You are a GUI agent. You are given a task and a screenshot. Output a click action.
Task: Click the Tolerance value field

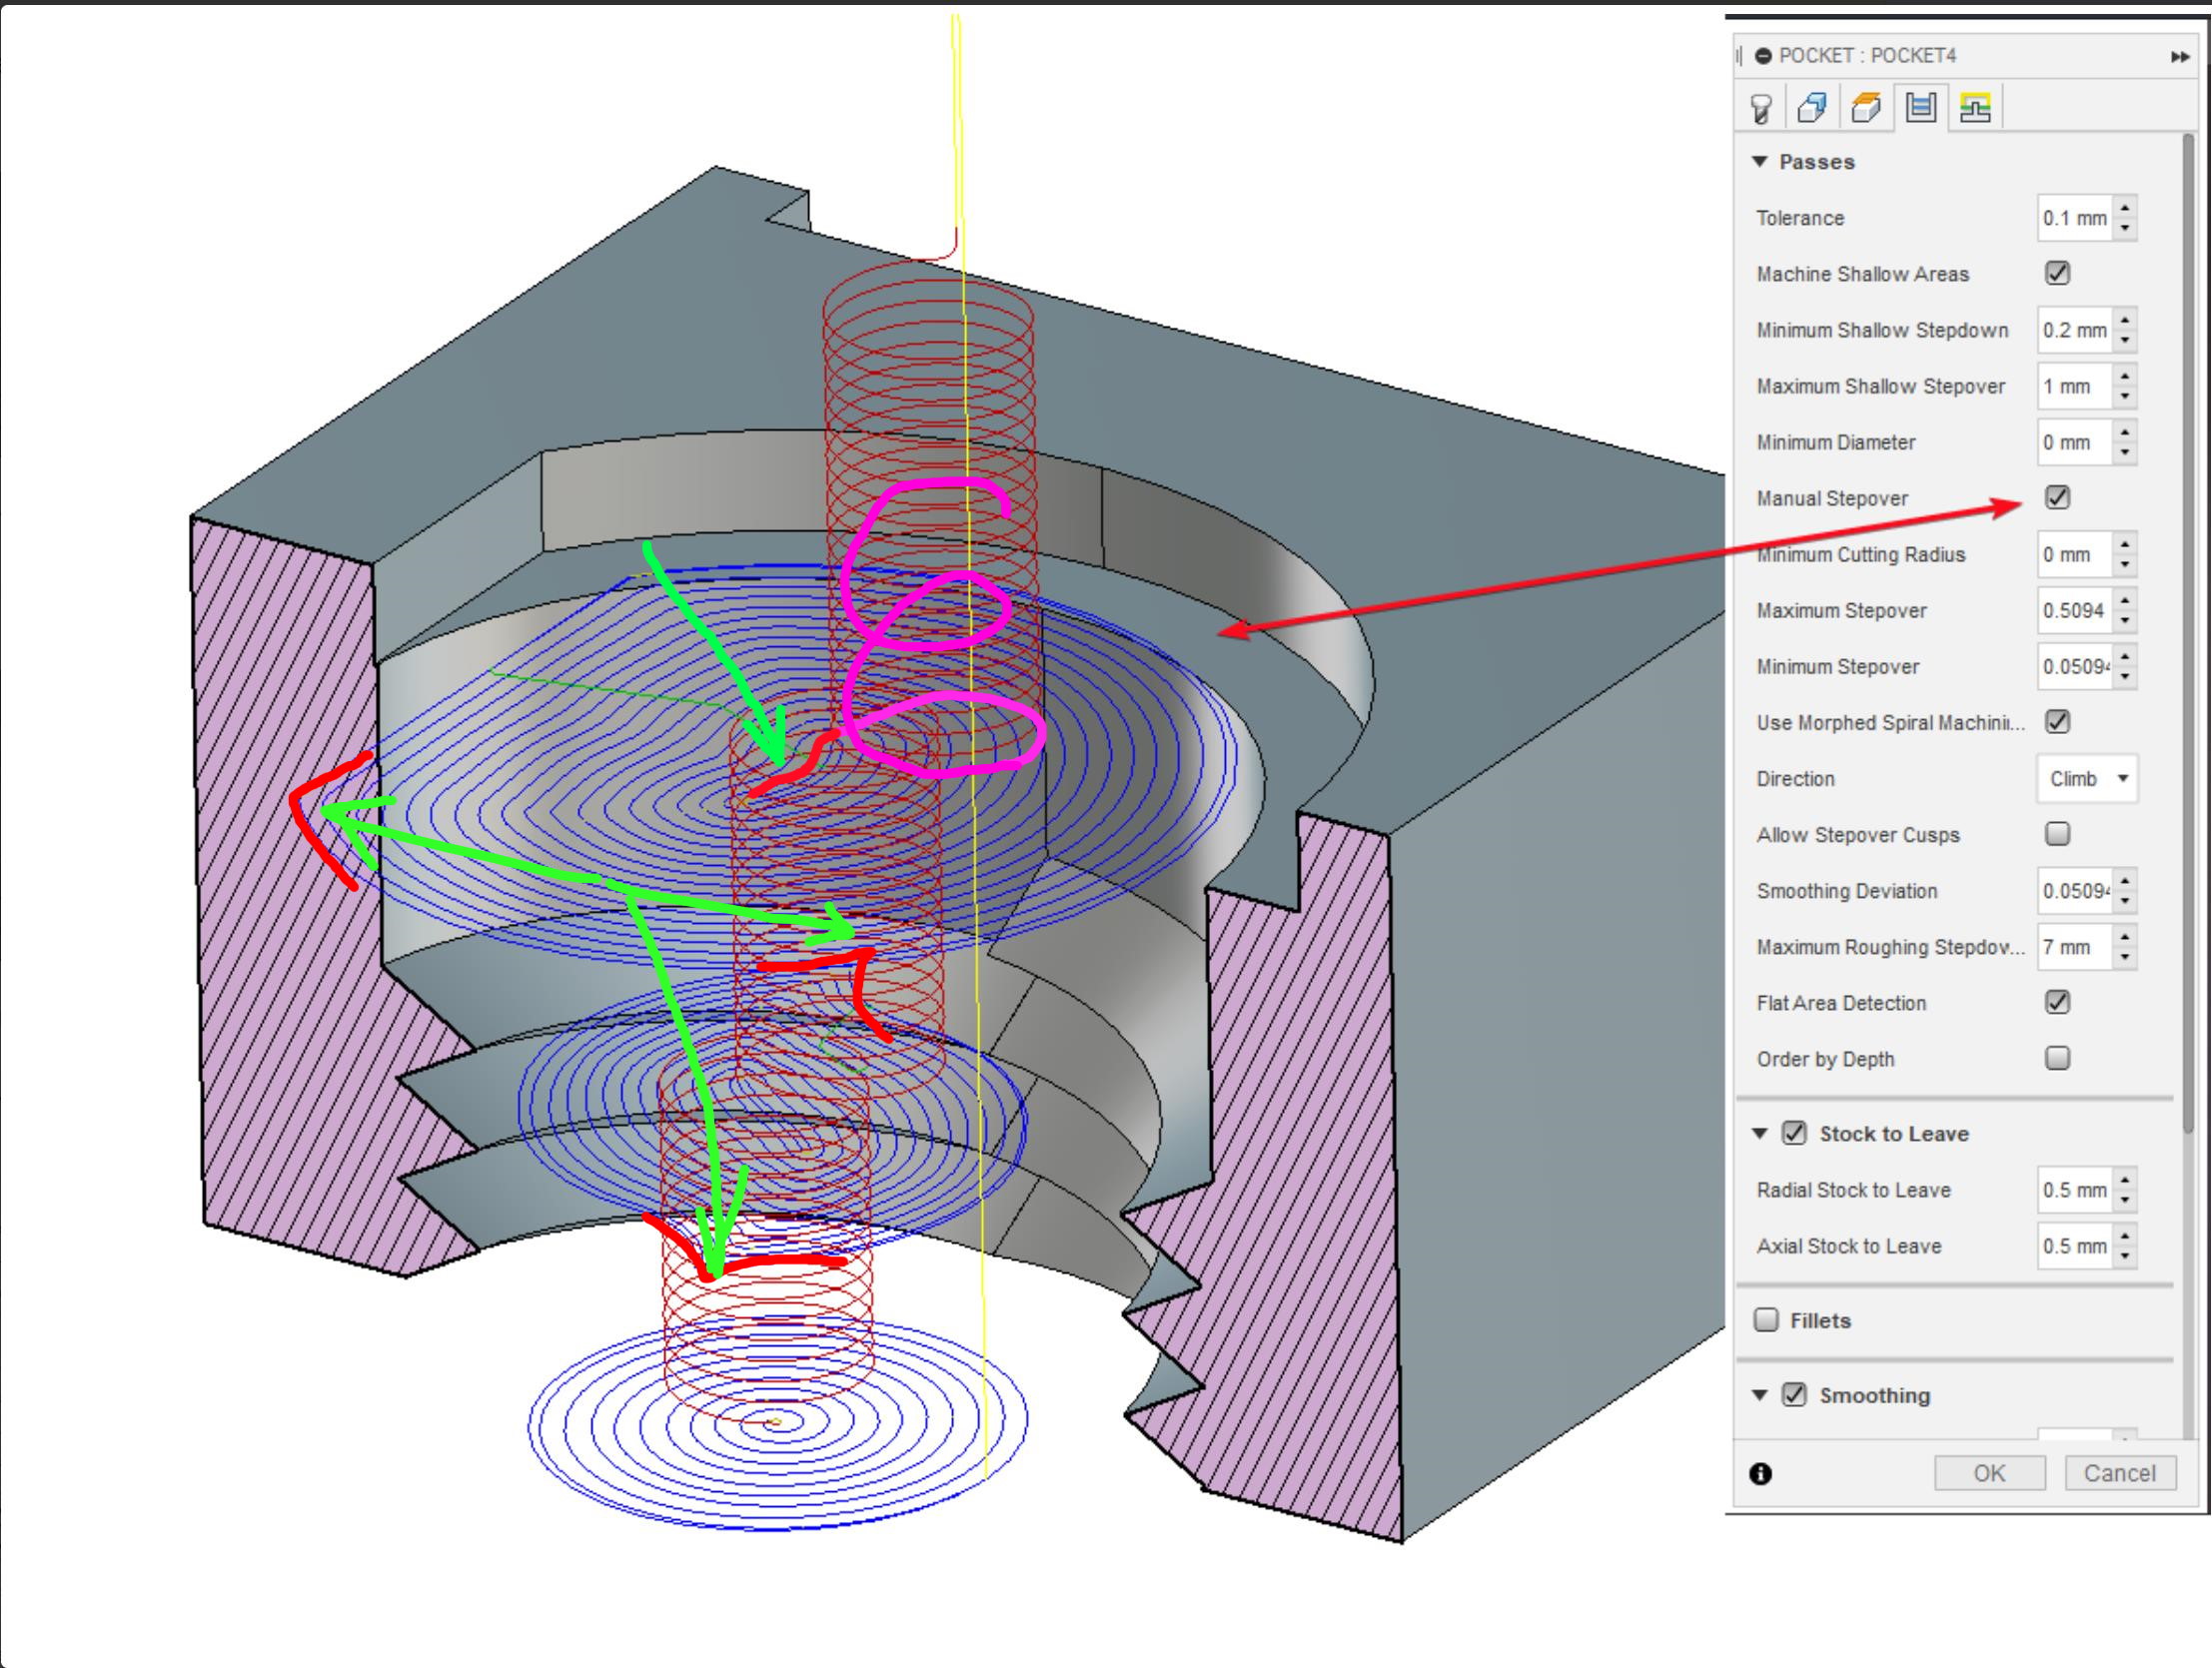click(x=2074, y=218)
